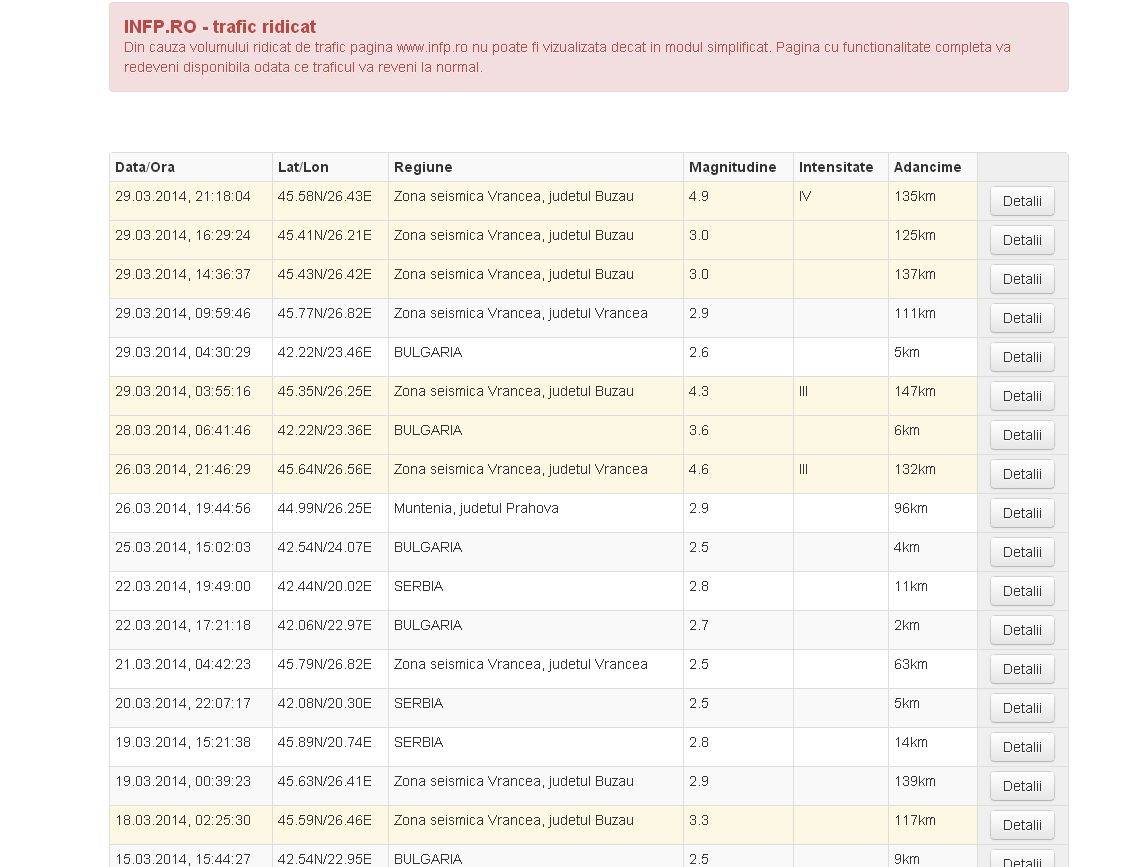
Task: Select the depth value 11km
Action: tap(910, 586)
